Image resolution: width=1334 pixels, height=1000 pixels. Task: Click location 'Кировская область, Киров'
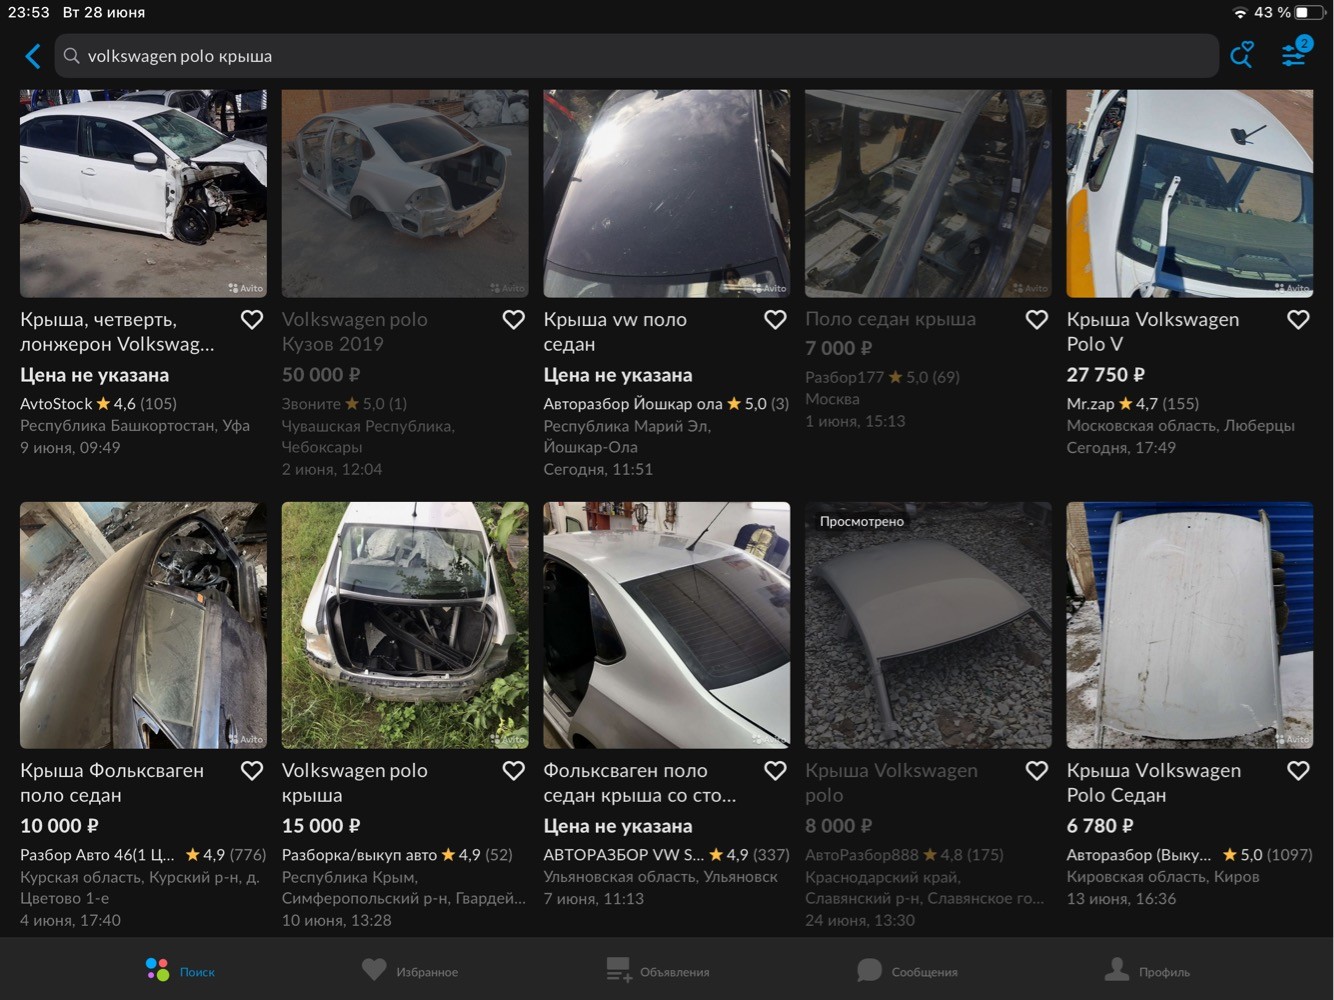pos(1163,877)
